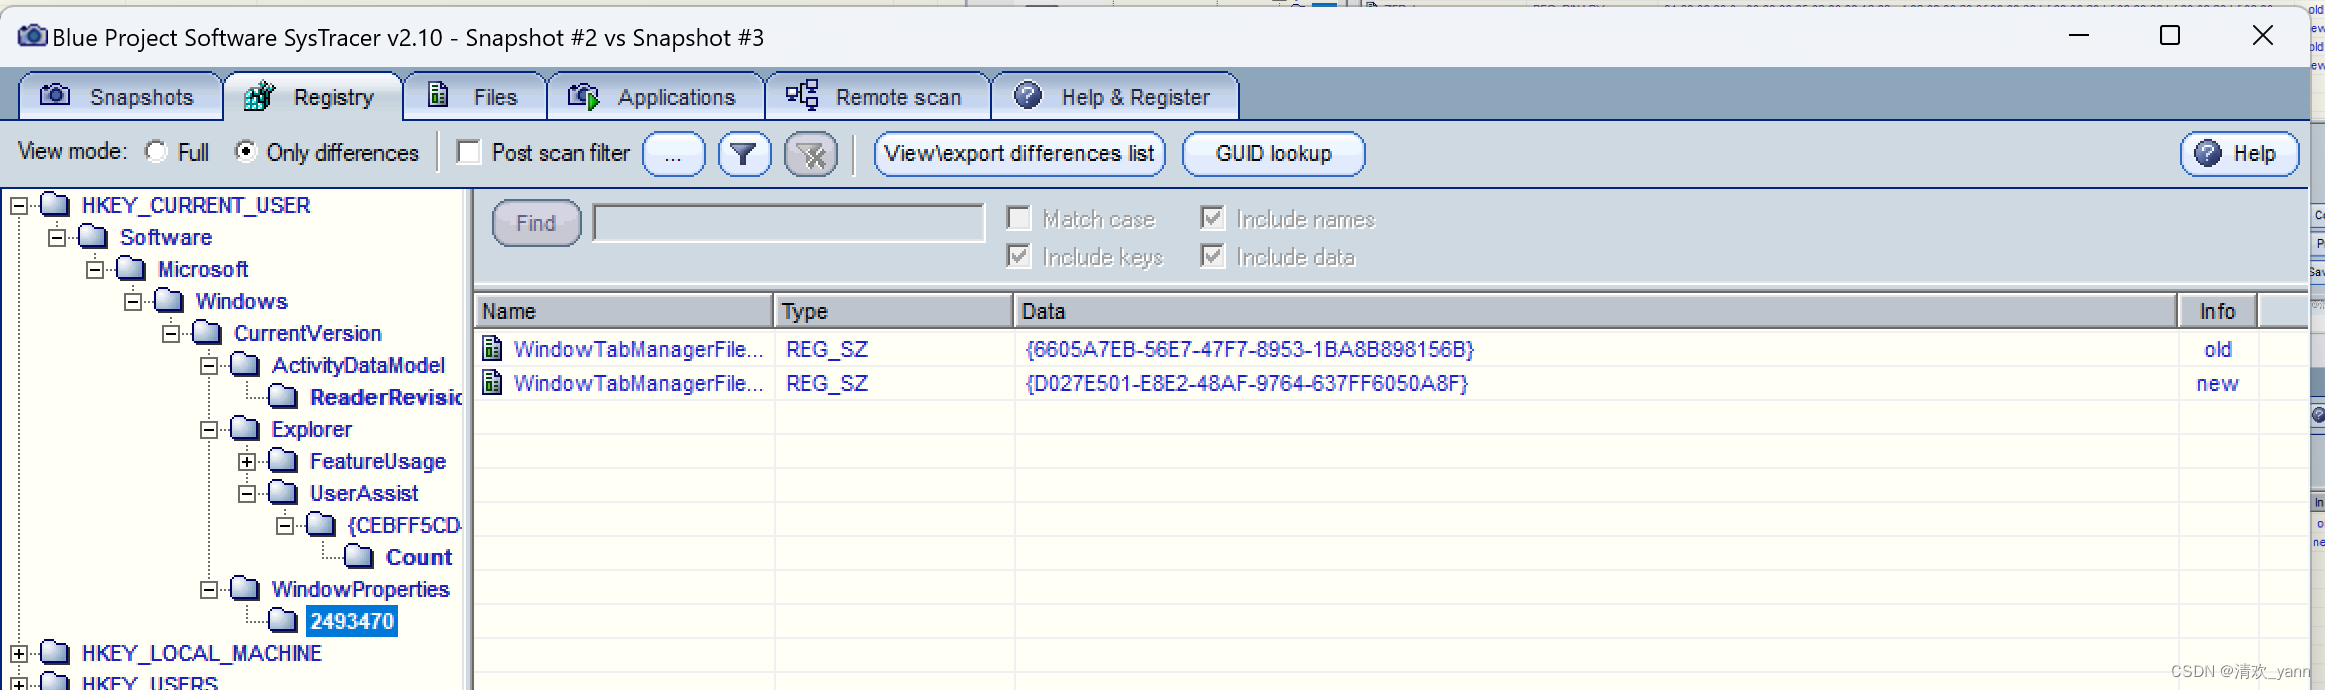Select Full view mode radio button
2325x690 pixels.
coord(156,152)
